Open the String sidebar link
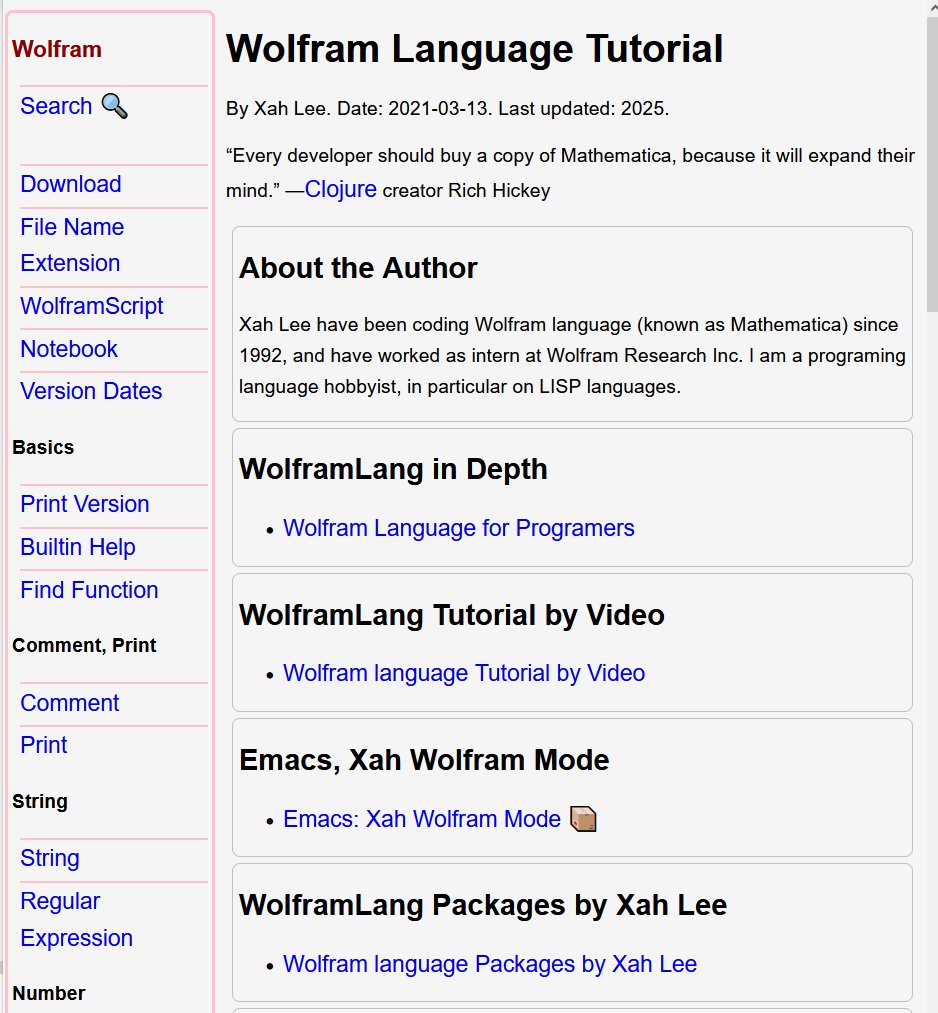This screenshot has width=938, height=1013. 50,858
